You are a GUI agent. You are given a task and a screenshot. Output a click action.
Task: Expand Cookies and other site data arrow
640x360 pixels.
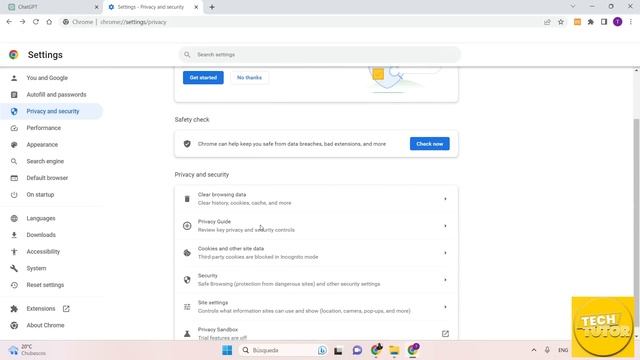pos(445,253)
